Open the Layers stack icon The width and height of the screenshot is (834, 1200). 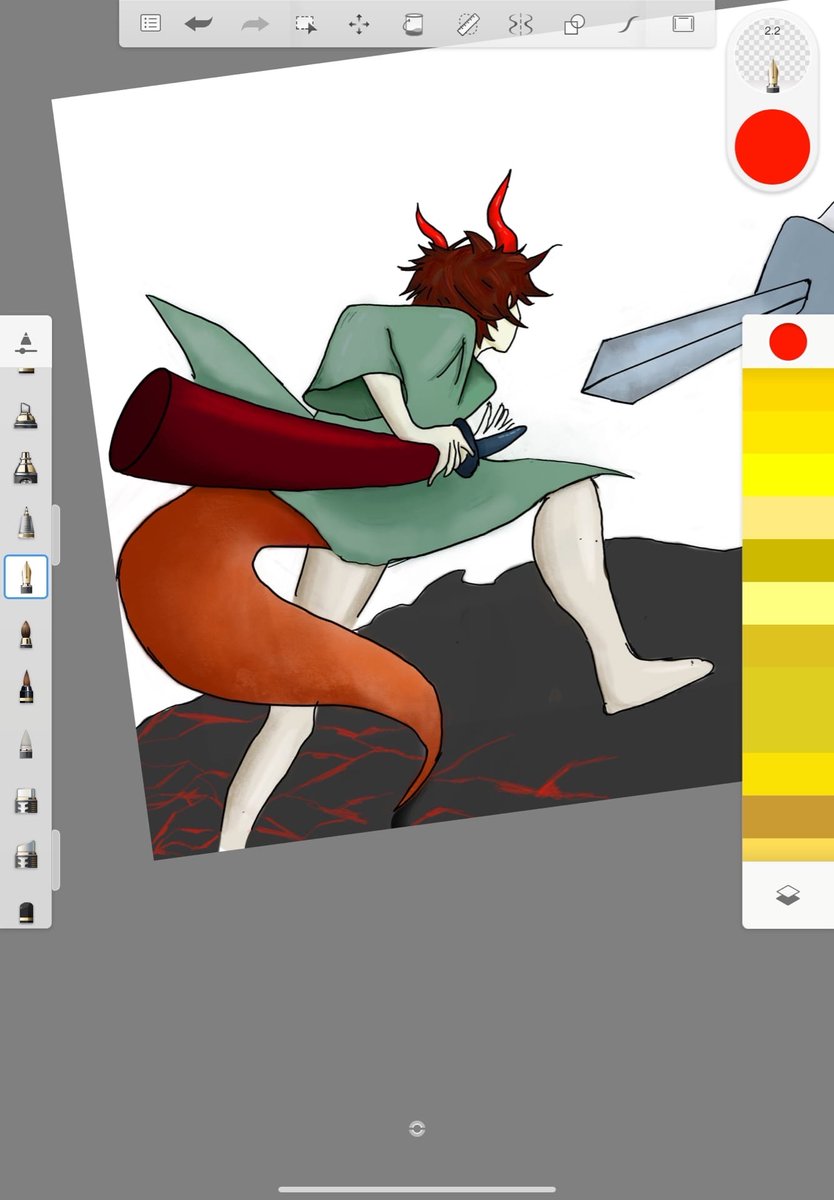pos(788,895)
